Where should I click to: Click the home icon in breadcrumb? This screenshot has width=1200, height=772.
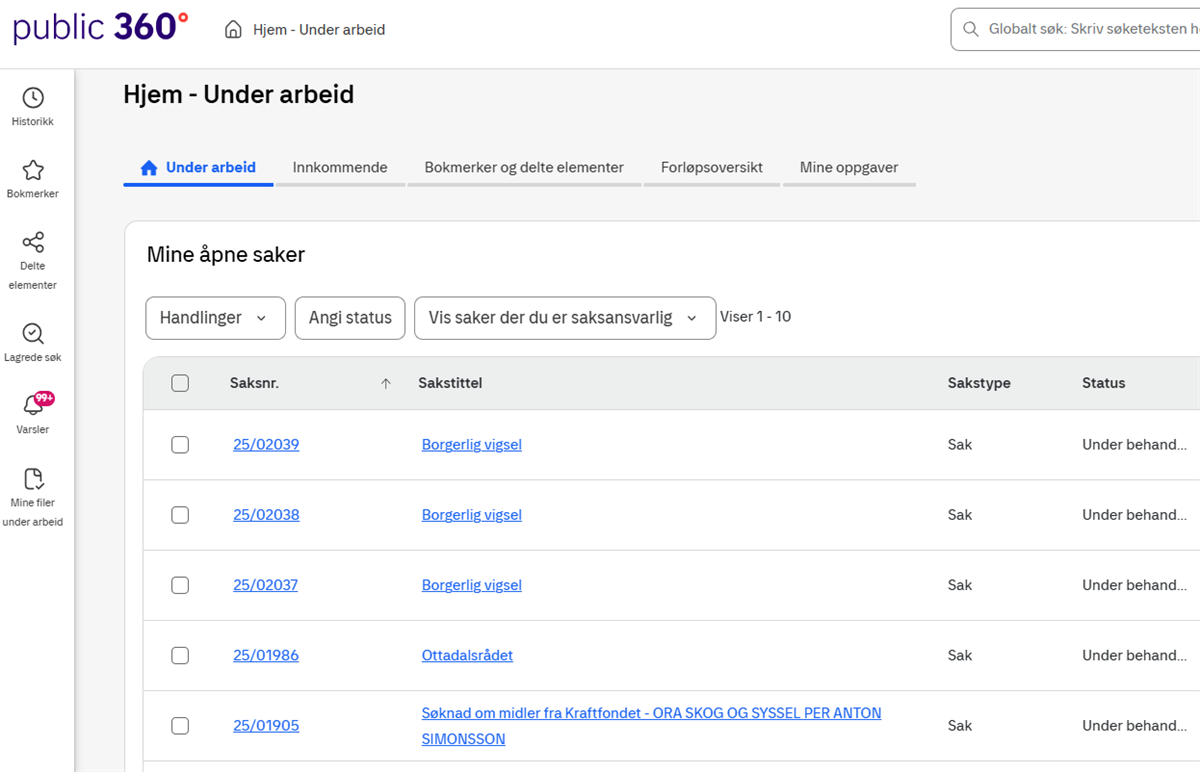(x=233, y=30)
